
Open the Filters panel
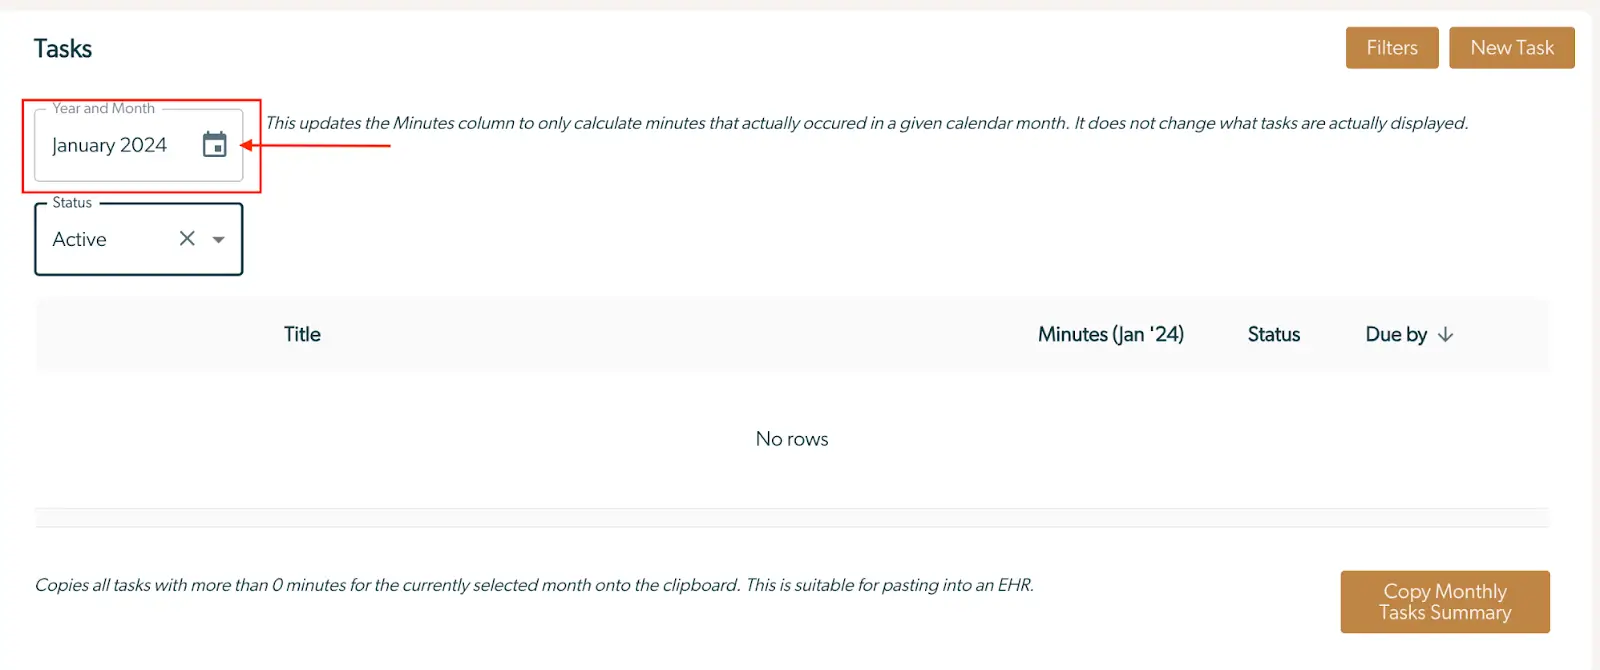[1391, 47]
